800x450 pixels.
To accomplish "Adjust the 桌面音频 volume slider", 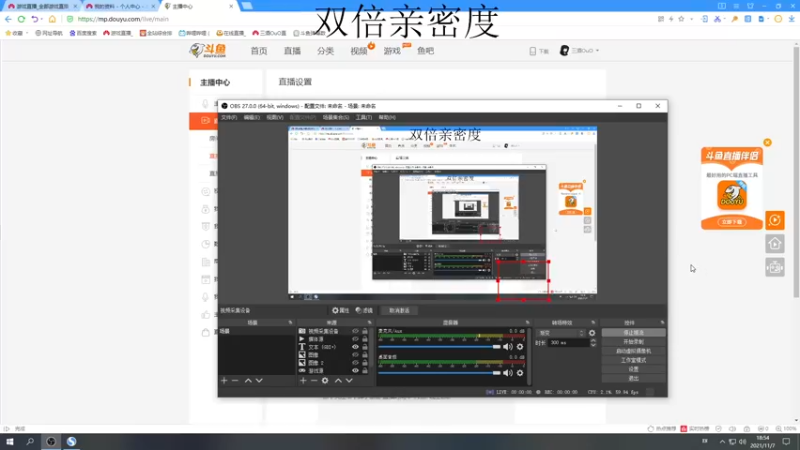I will tap(439, 373).
